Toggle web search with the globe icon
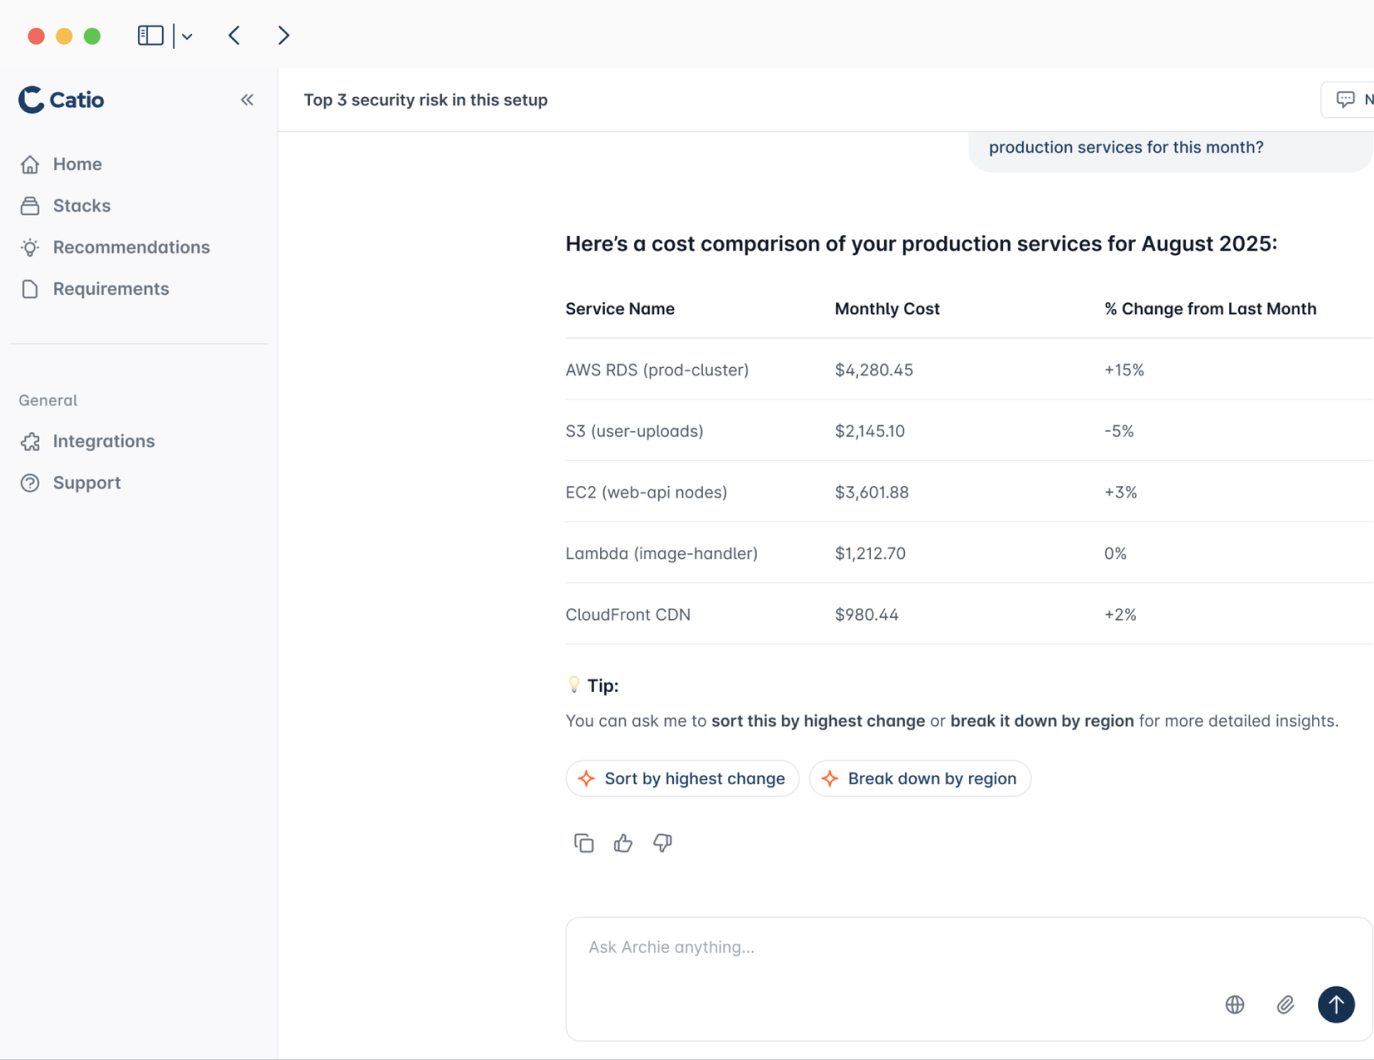Screen dimensions: 1374x1060 point(1235,1004)
